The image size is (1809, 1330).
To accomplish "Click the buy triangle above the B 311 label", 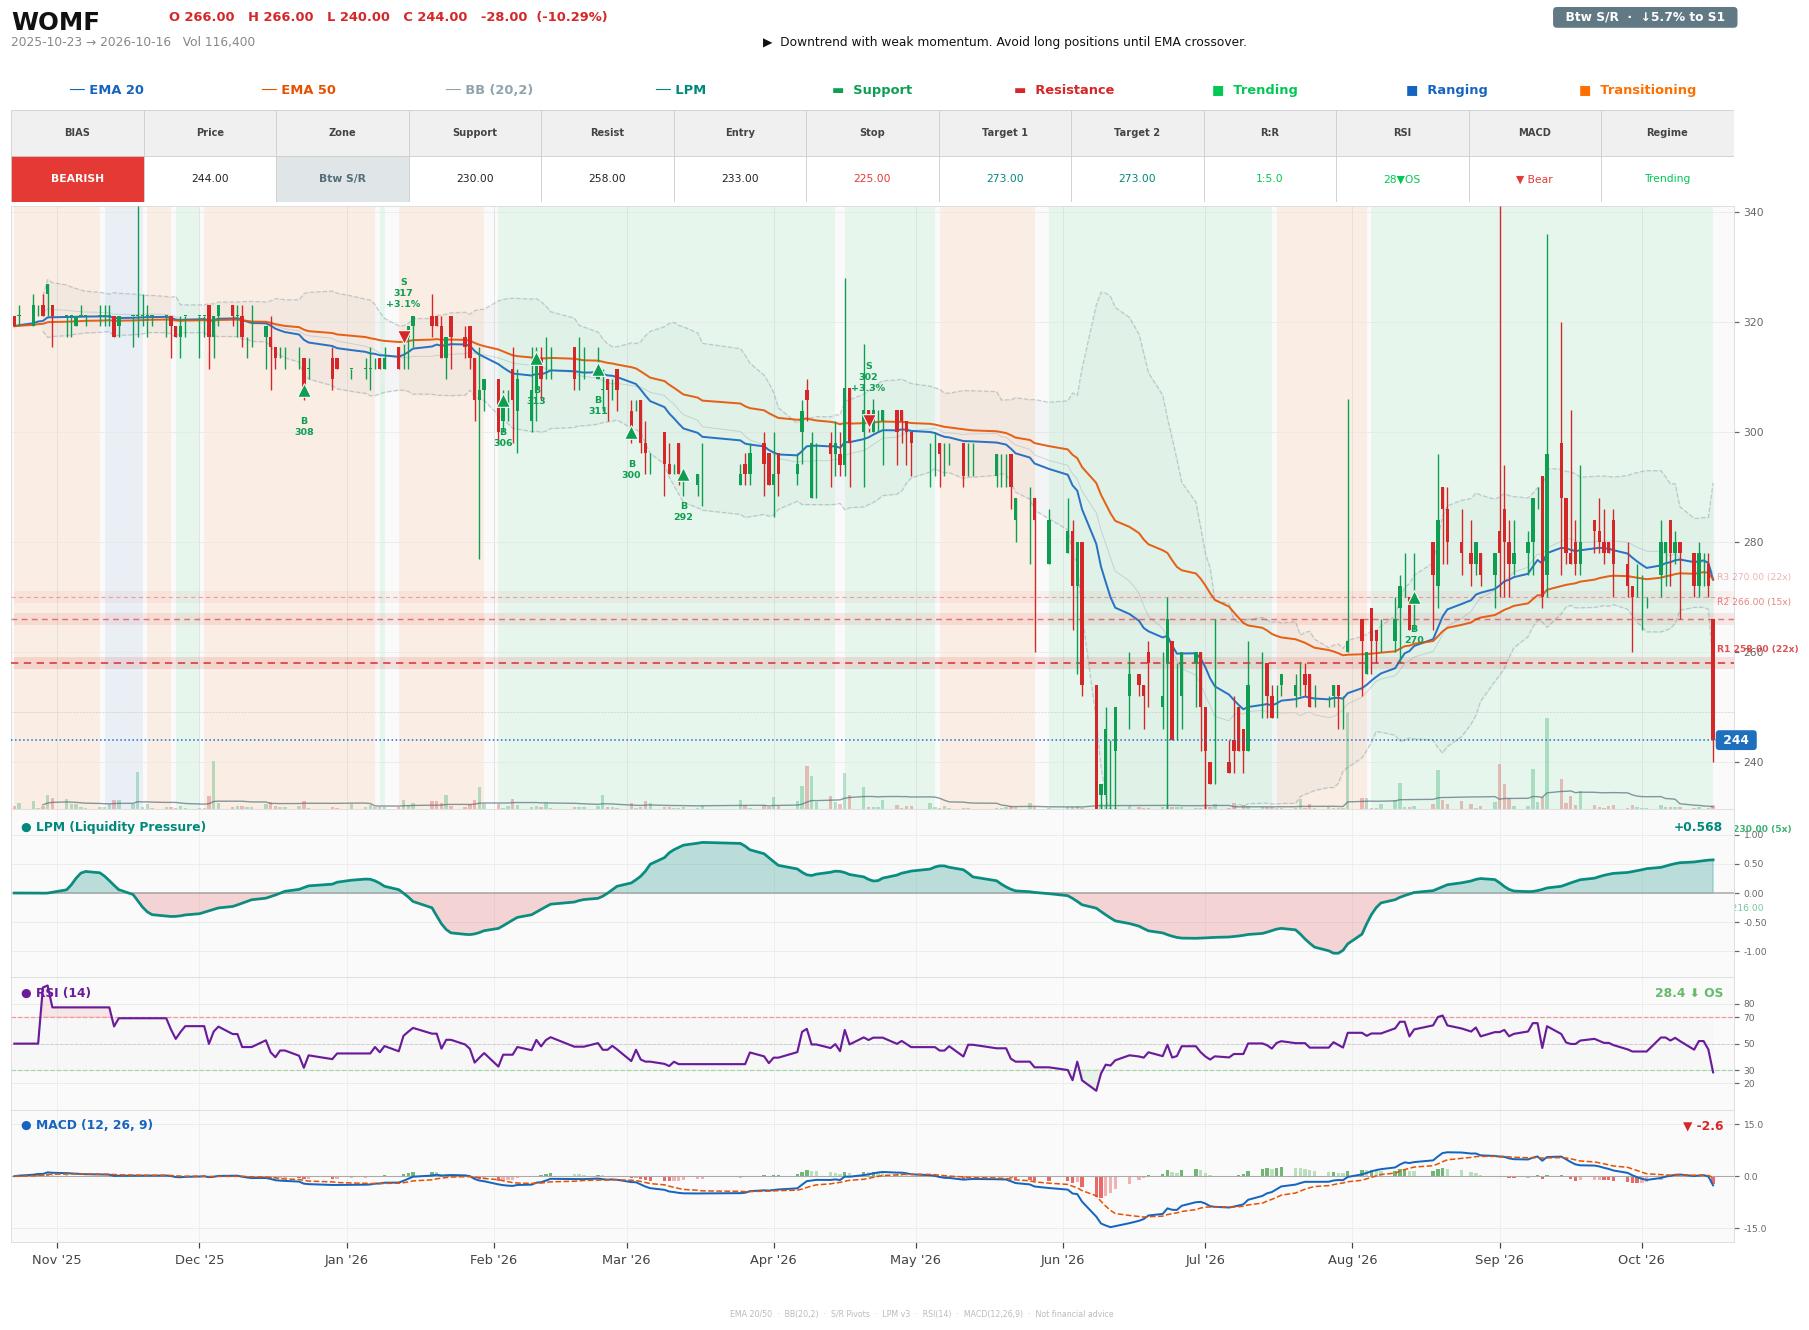I will 598,370.
